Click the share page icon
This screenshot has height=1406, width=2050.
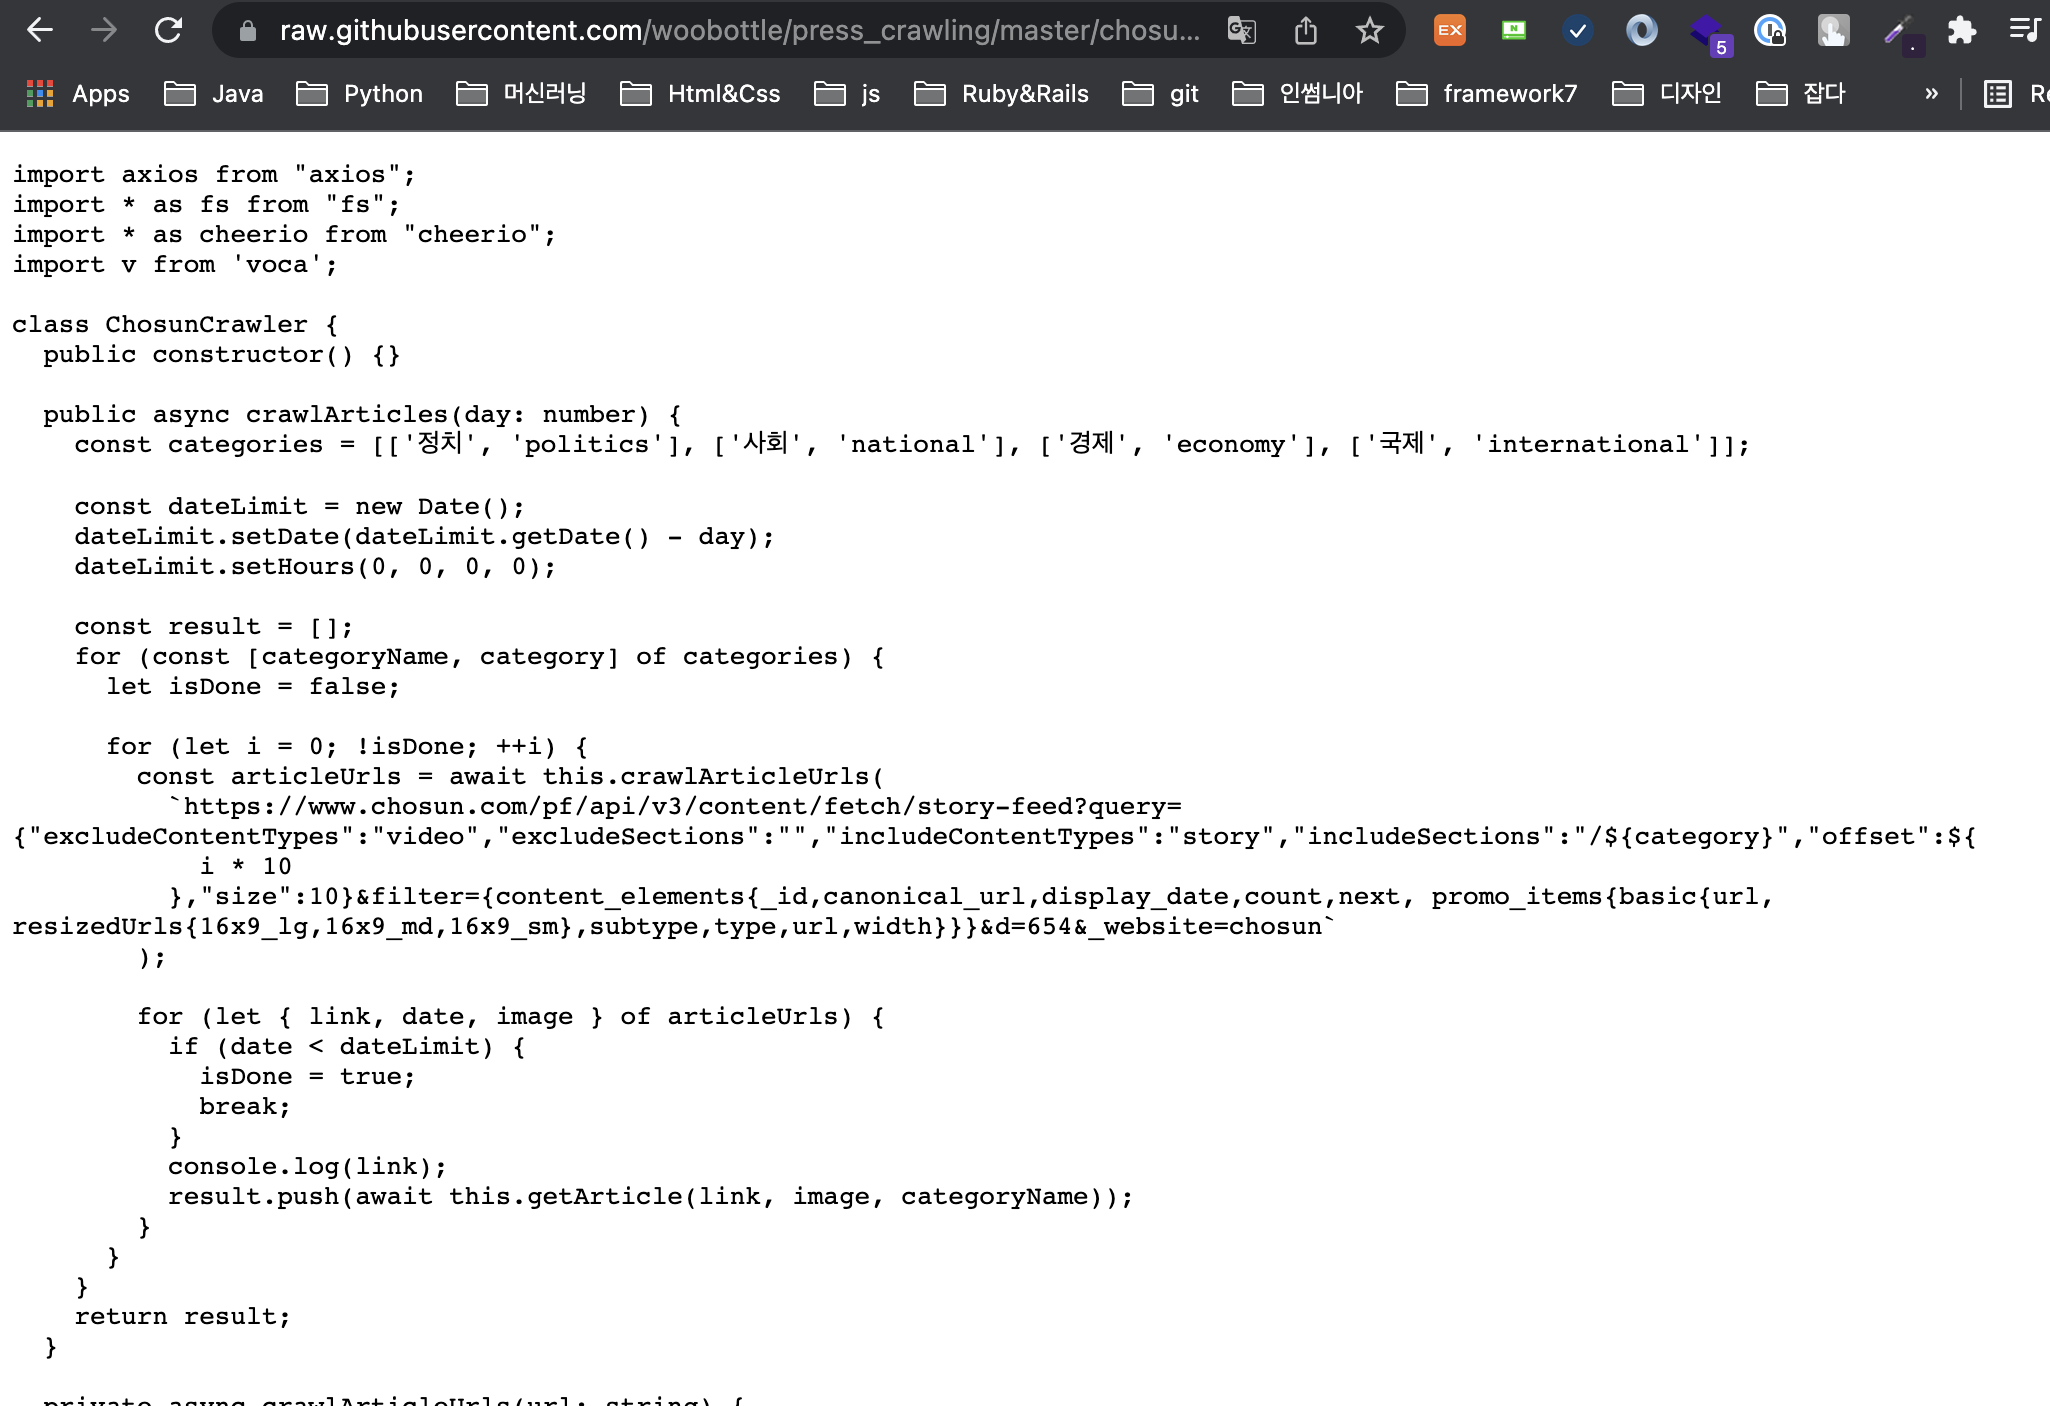[x=1306, y=31]
